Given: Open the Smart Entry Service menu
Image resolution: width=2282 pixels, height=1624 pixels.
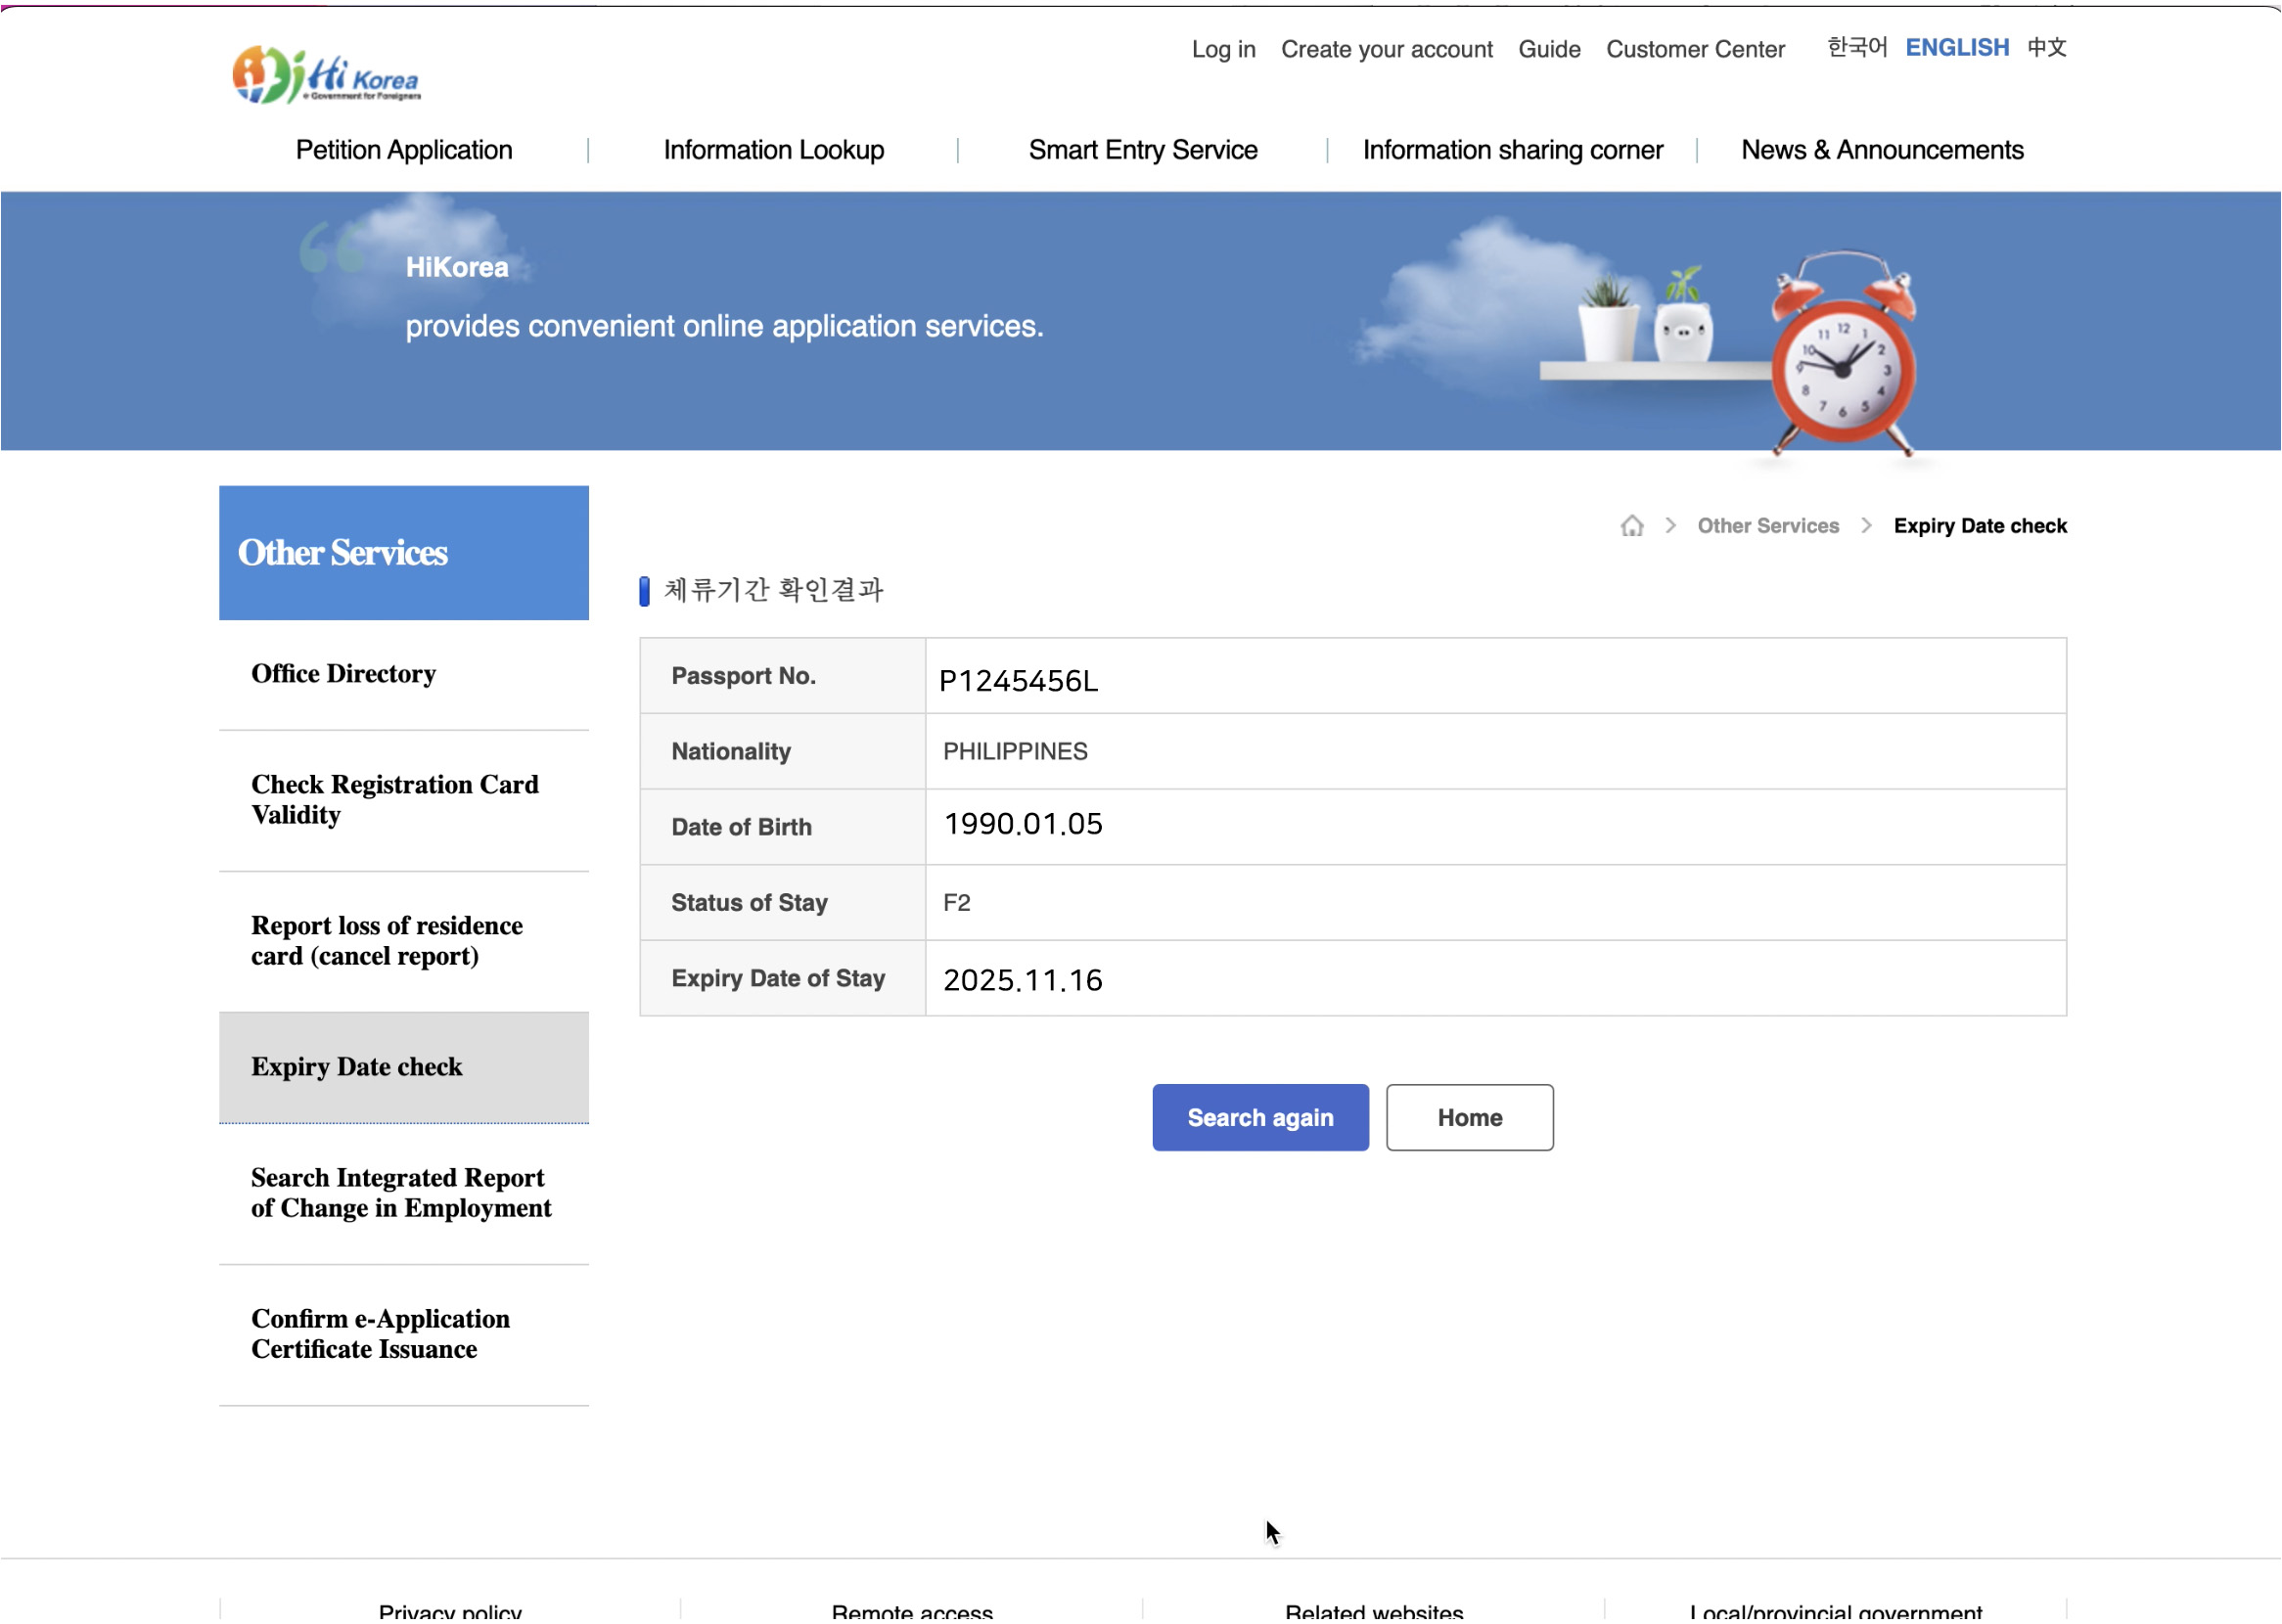Looking at the screenshot, I should coord(1143,150).
